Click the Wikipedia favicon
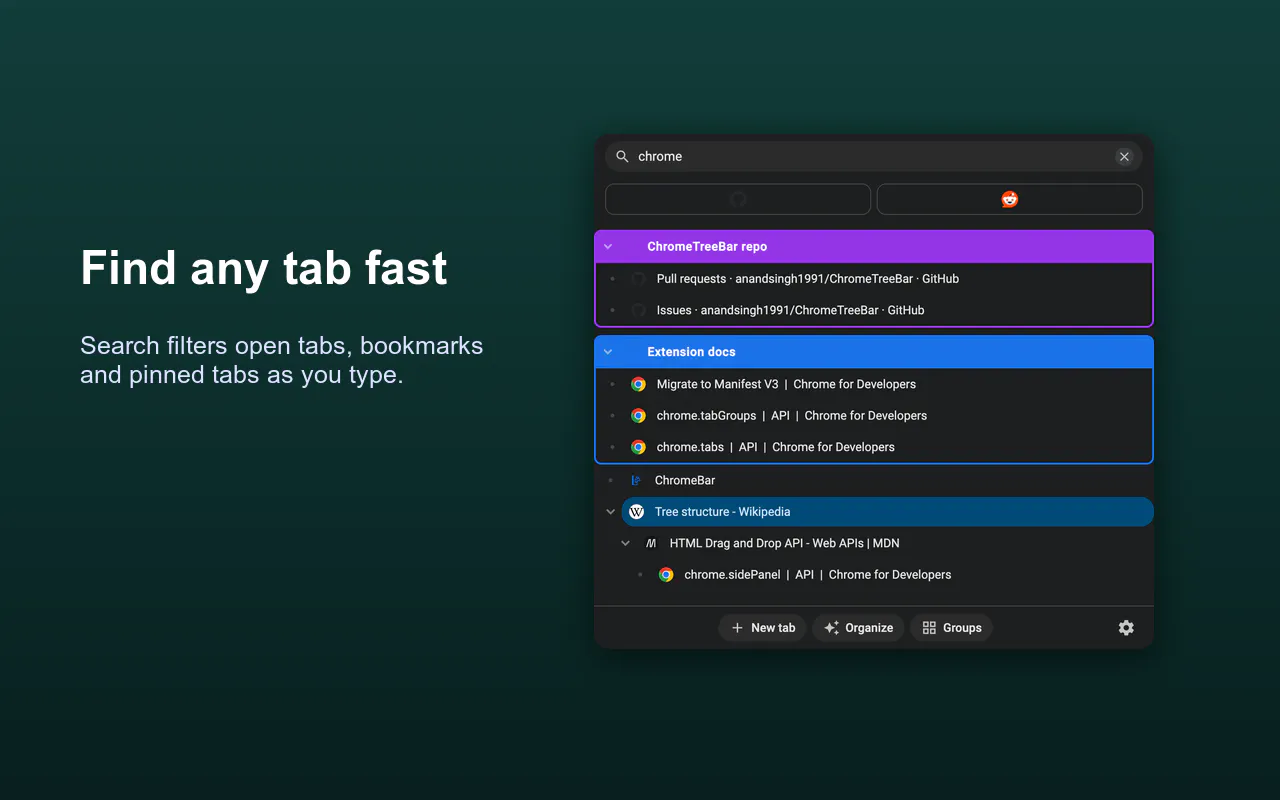The height and width of the screenshot is (800, 1280). click(636, 512)
